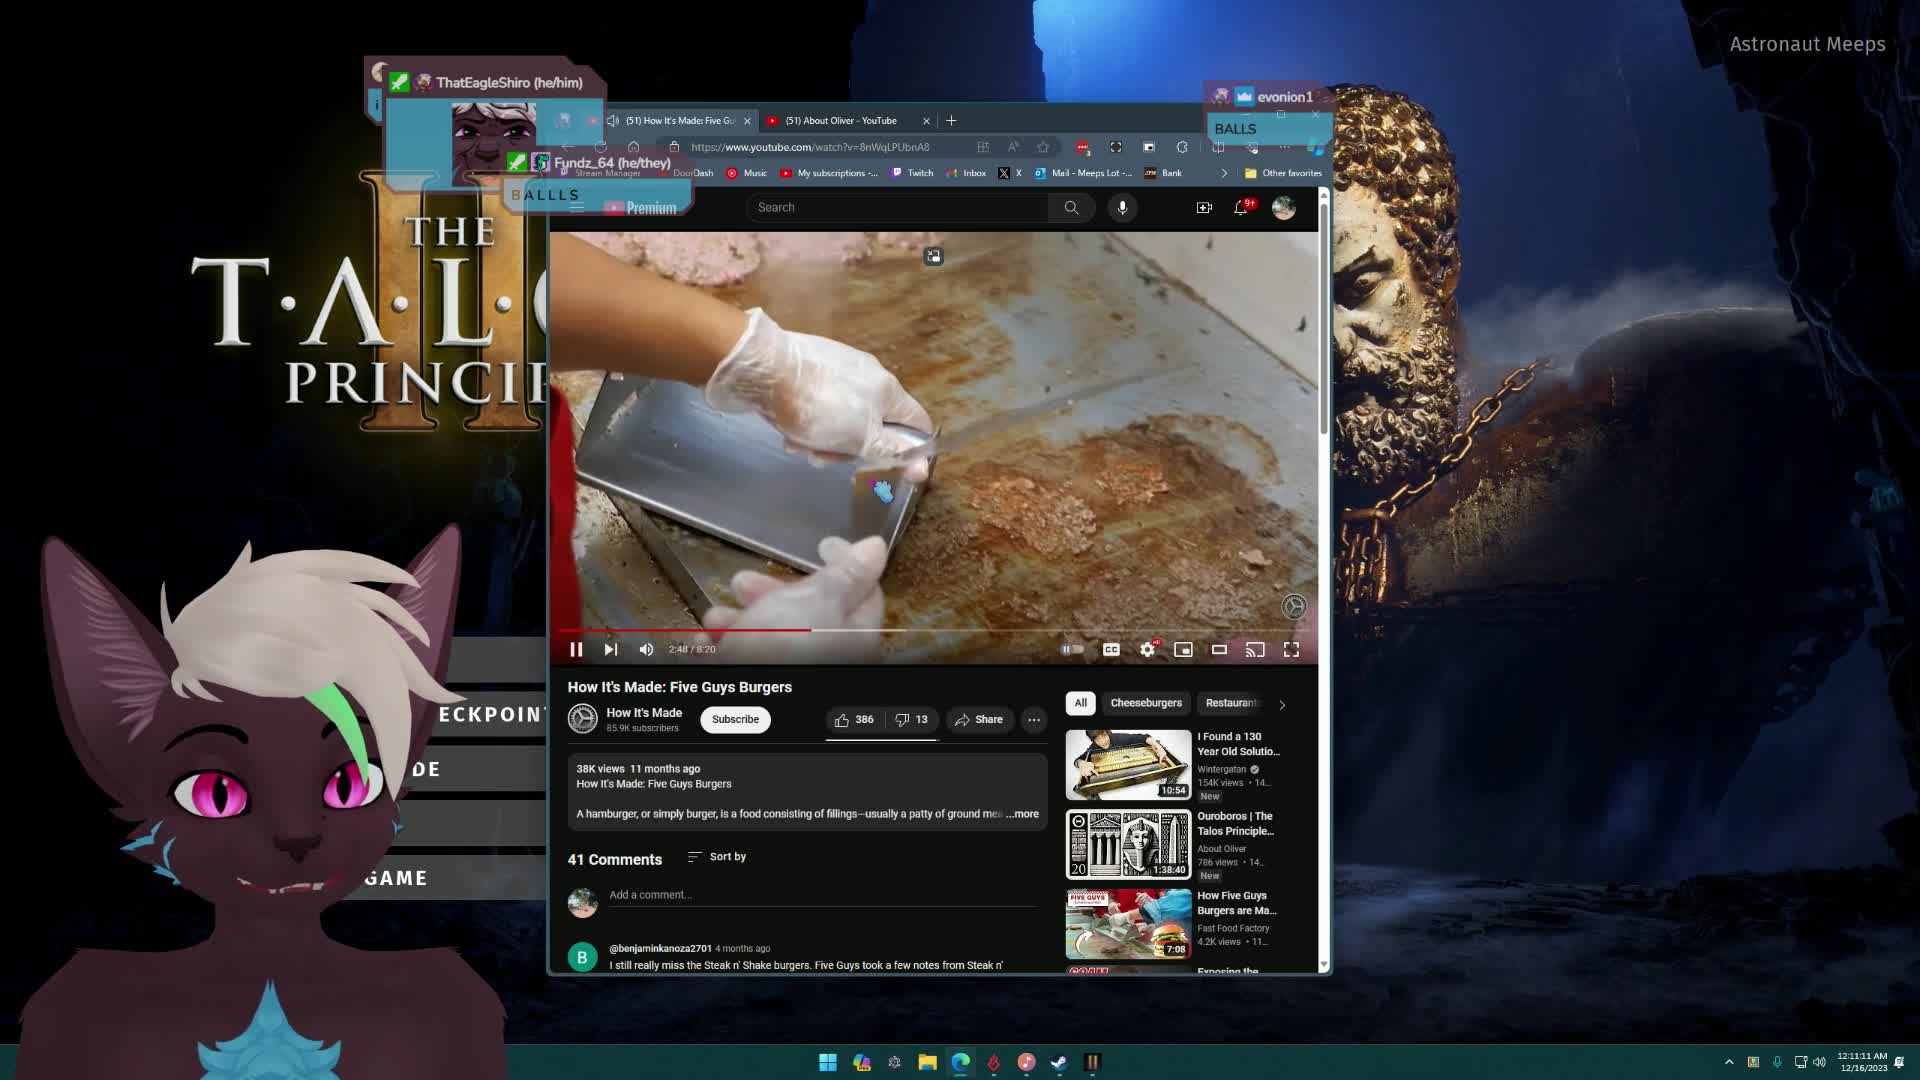
Task: Open the Inbox bookmark
Action: click(966, 173)
